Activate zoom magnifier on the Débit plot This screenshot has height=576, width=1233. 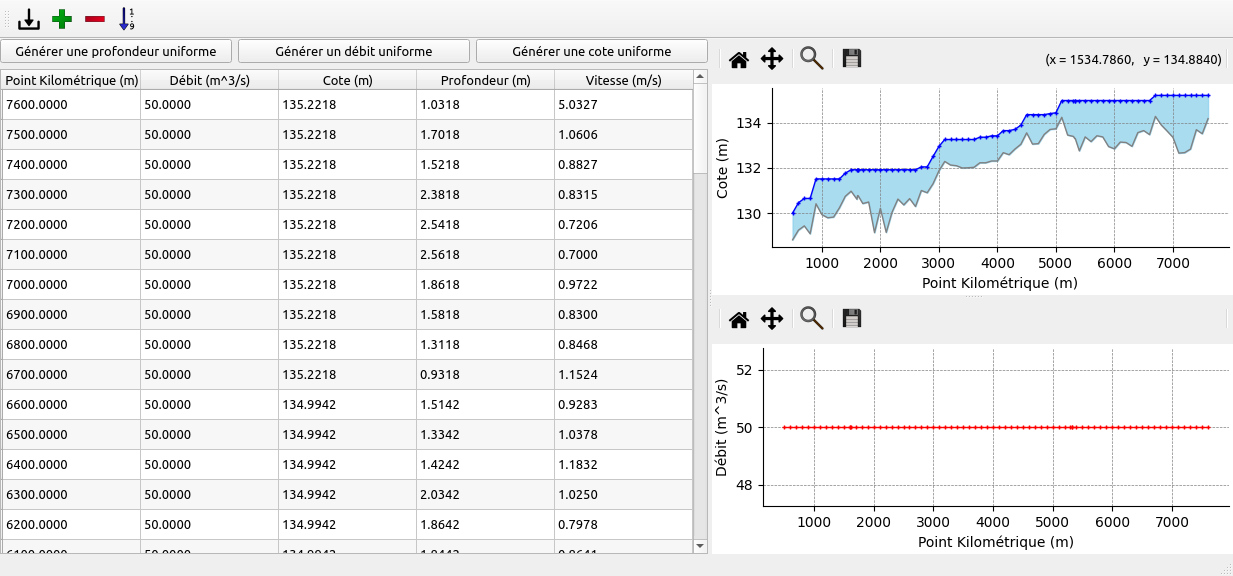click(x=811, y=320)
